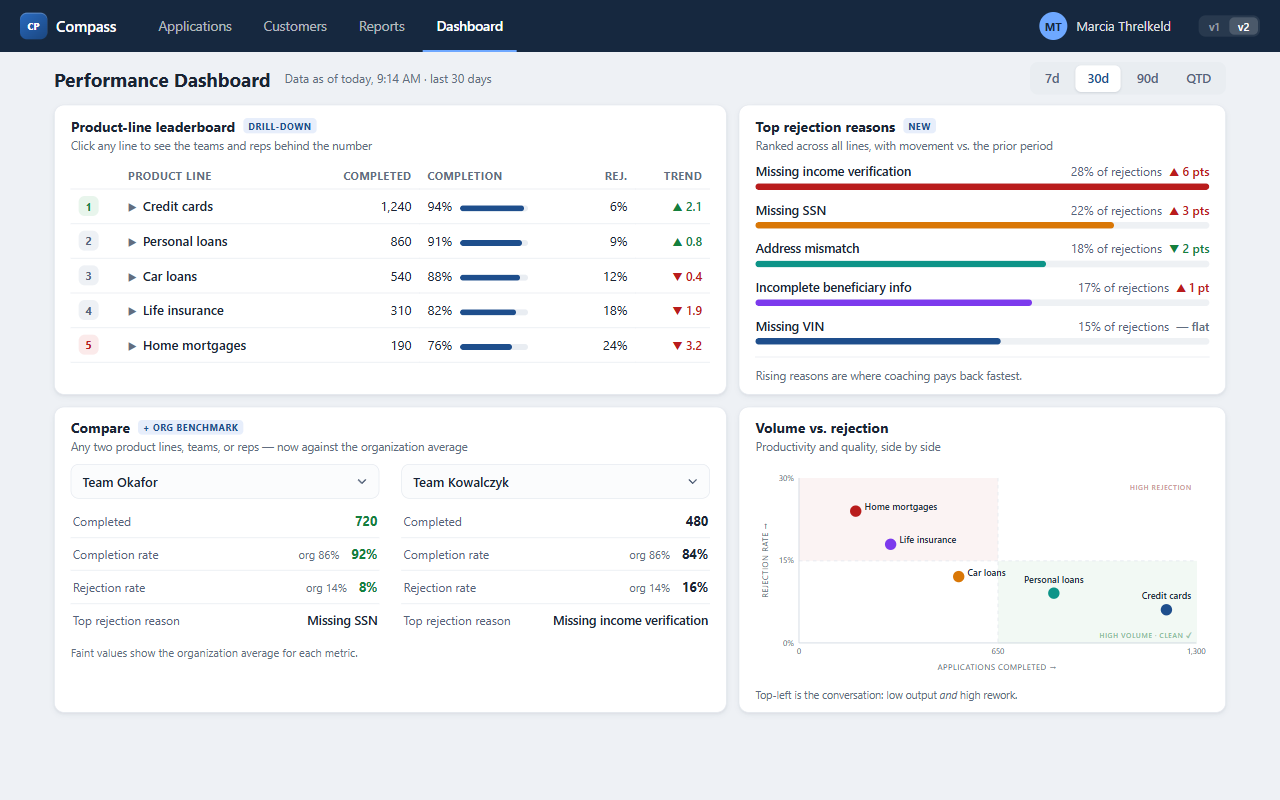Click the Car loans dot on the scatter chart
Screen dimensions: 1280x800
tap(958, 576)
